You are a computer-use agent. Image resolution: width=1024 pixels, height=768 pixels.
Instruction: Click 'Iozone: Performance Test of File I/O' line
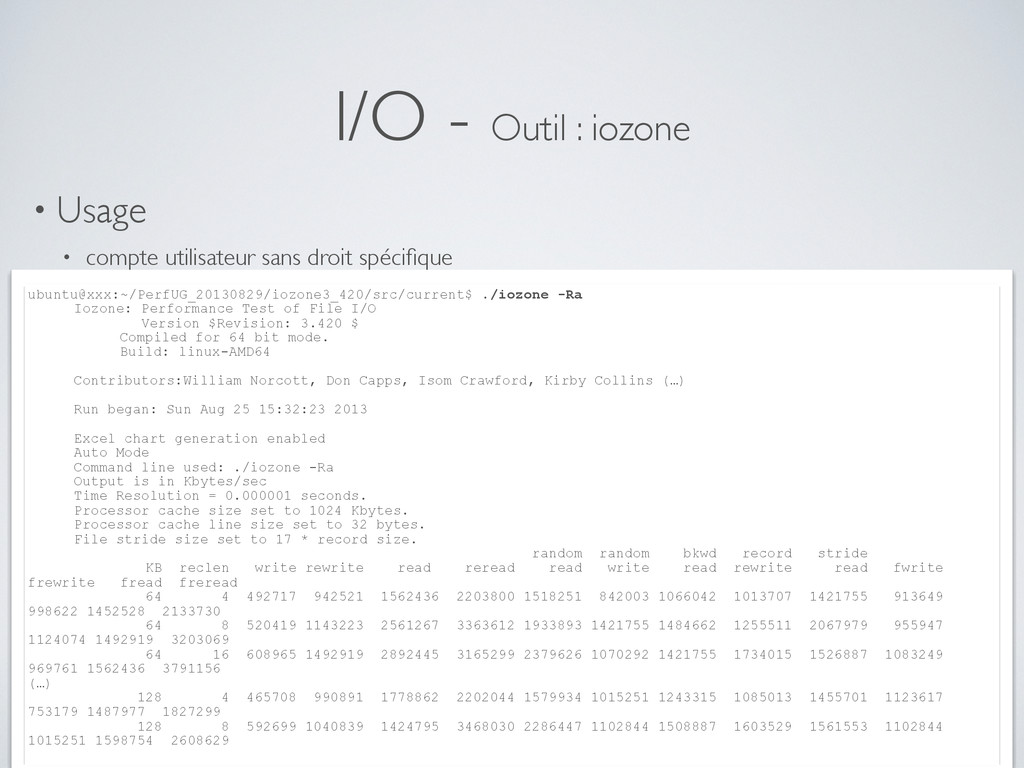[225, 309]
